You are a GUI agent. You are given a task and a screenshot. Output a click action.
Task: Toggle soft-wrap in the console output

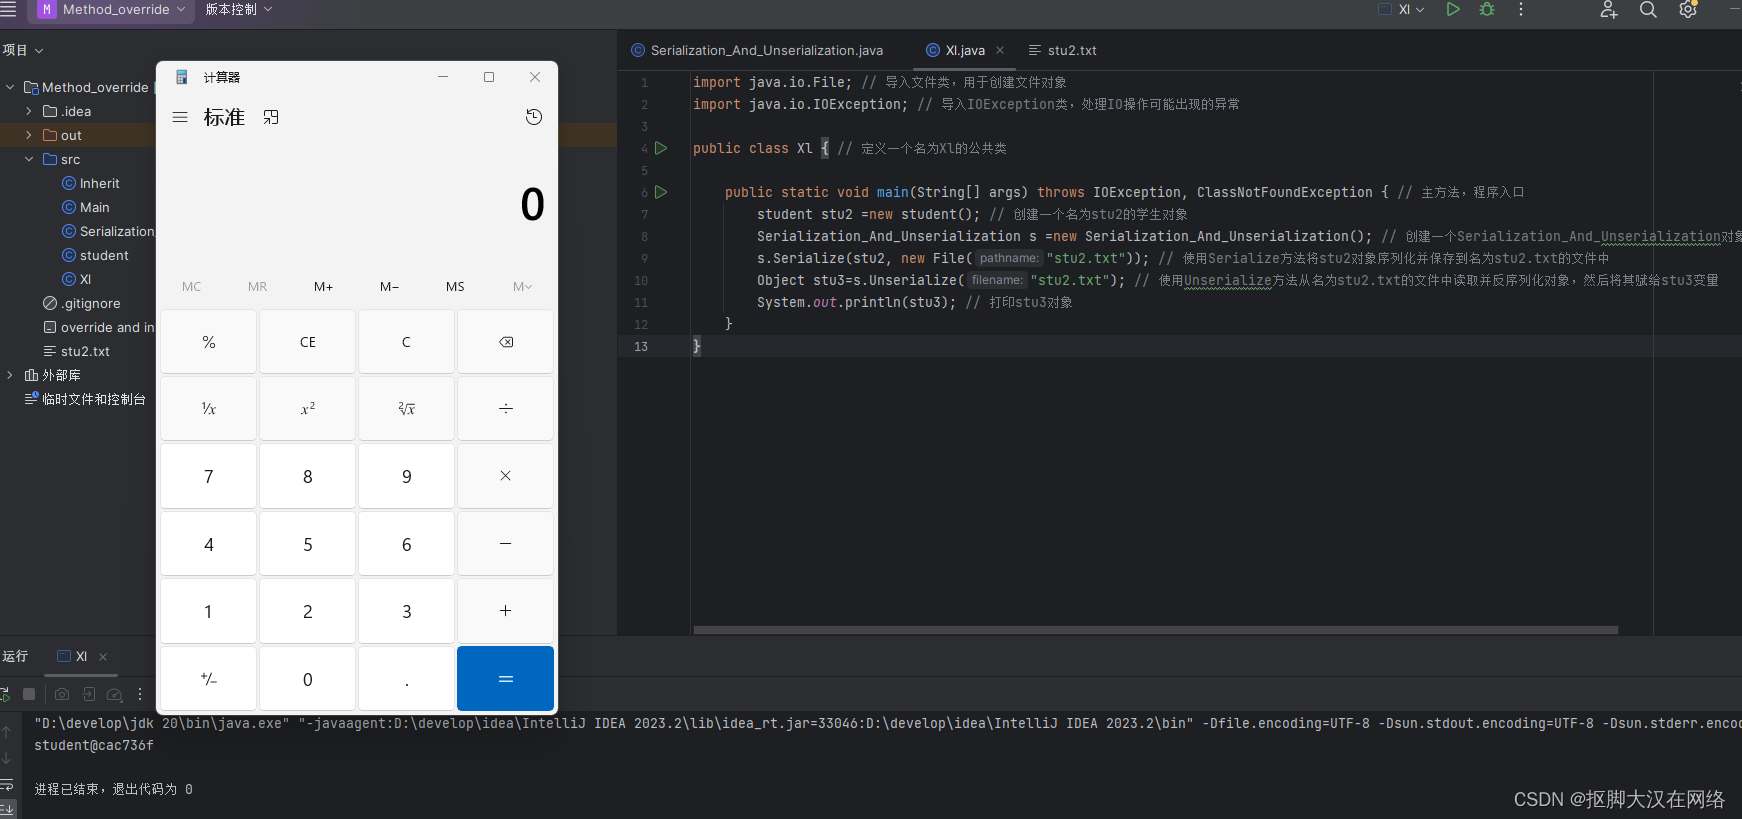point(6,785)
